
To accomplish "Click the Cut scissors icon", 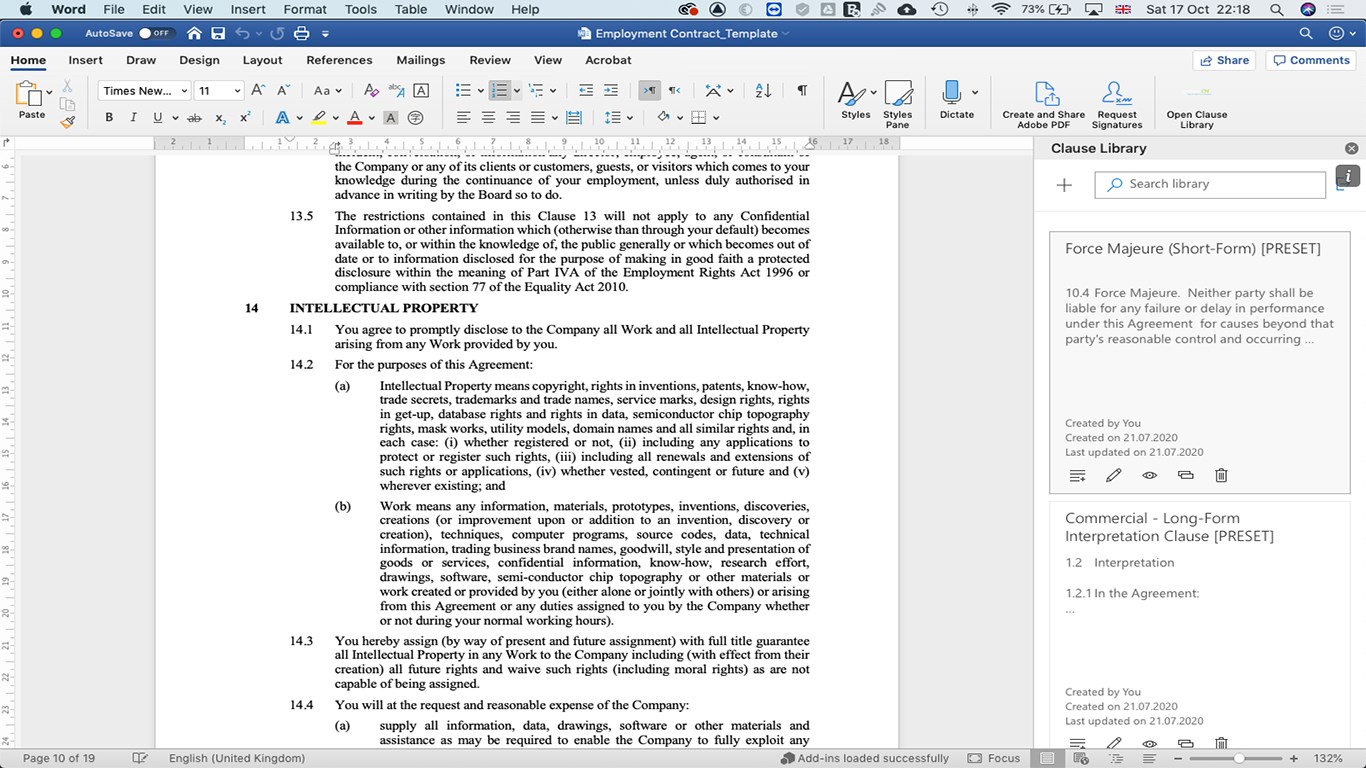I will (68, 86).
